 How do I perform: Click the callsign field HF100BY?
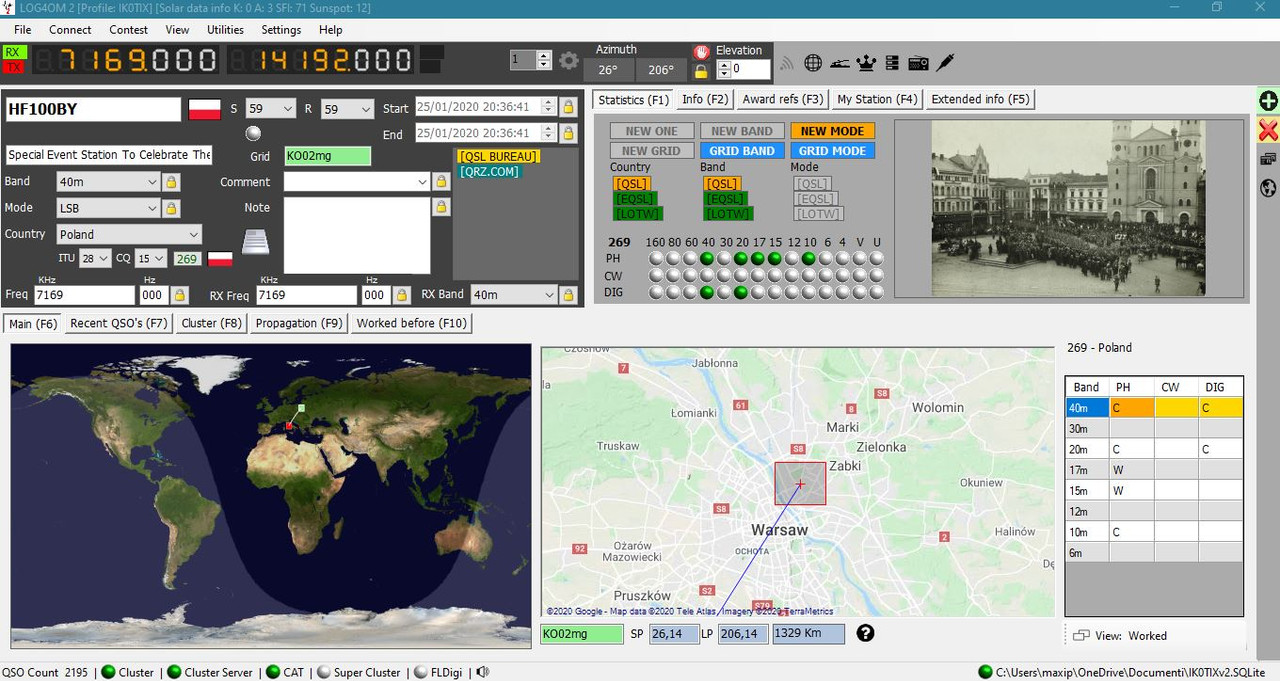tap(93, 109)
